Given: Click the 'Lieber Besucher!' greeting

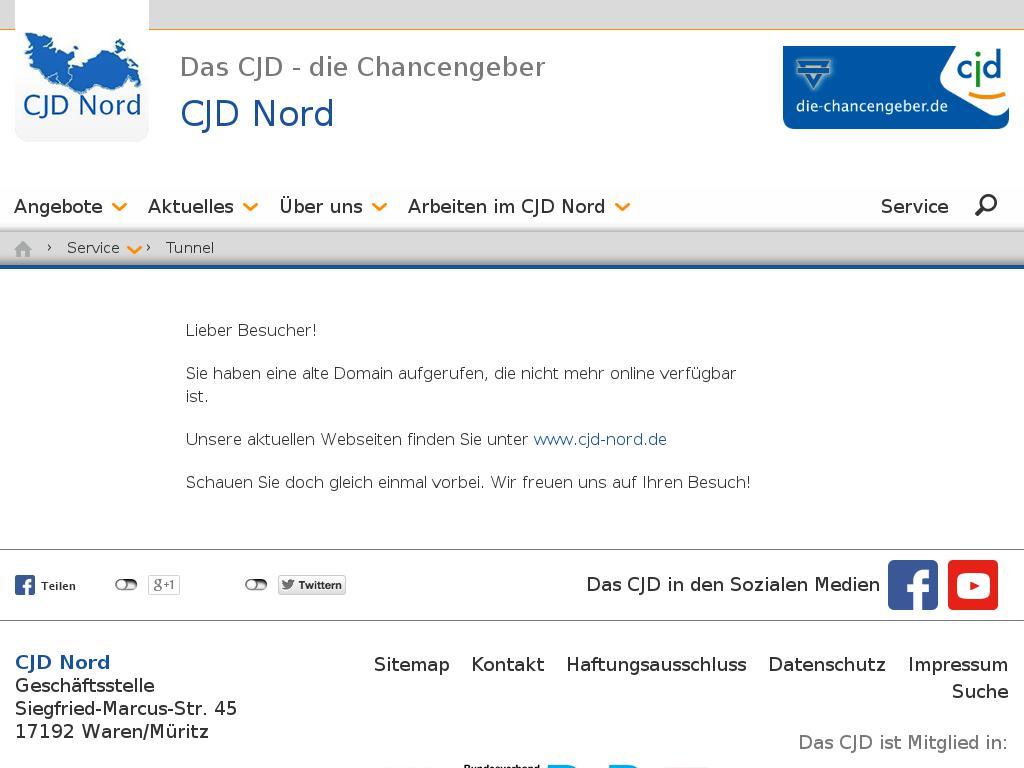Looking at the screenshot, I should pos(251,330).
